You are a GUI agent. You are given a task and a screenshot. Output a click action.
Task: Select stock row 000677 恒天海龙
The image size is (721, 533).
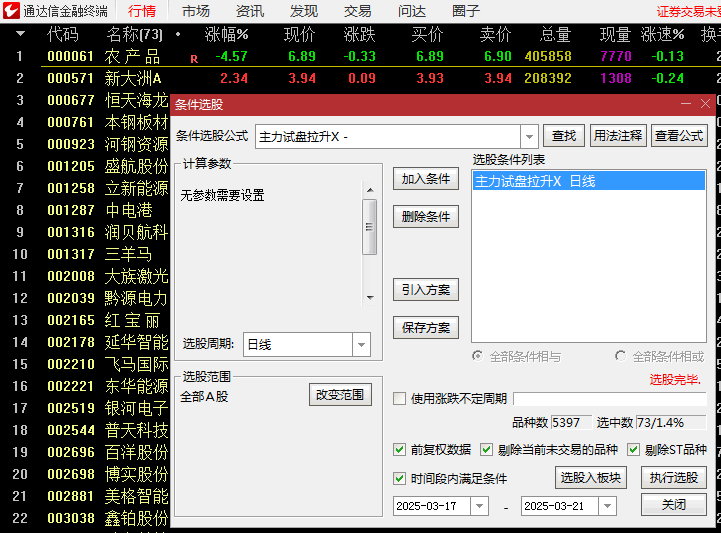85,100
